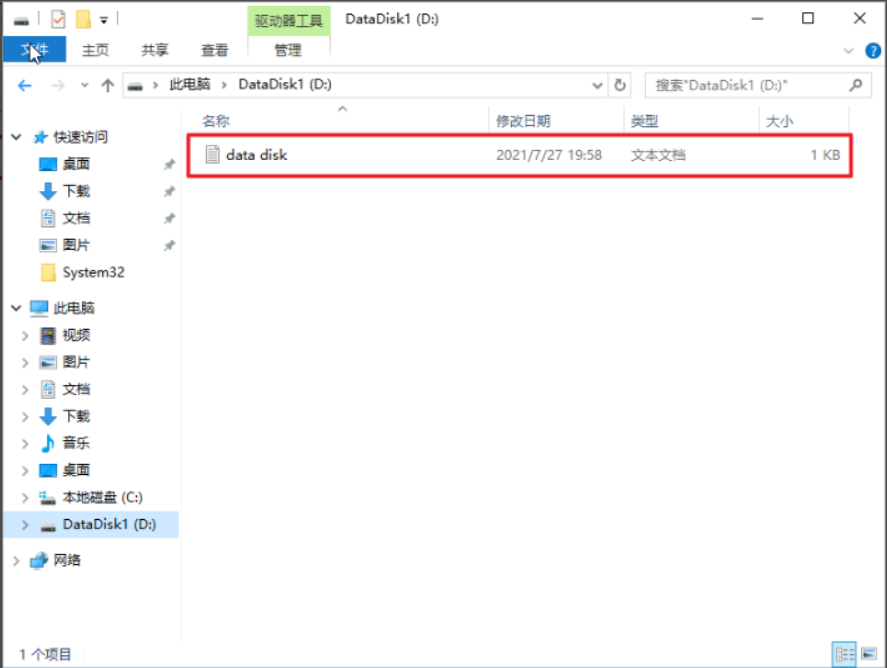Select the 管理 drive tools tab
The height and width of the screenshot is (668, 887).
tap(288, 50)
